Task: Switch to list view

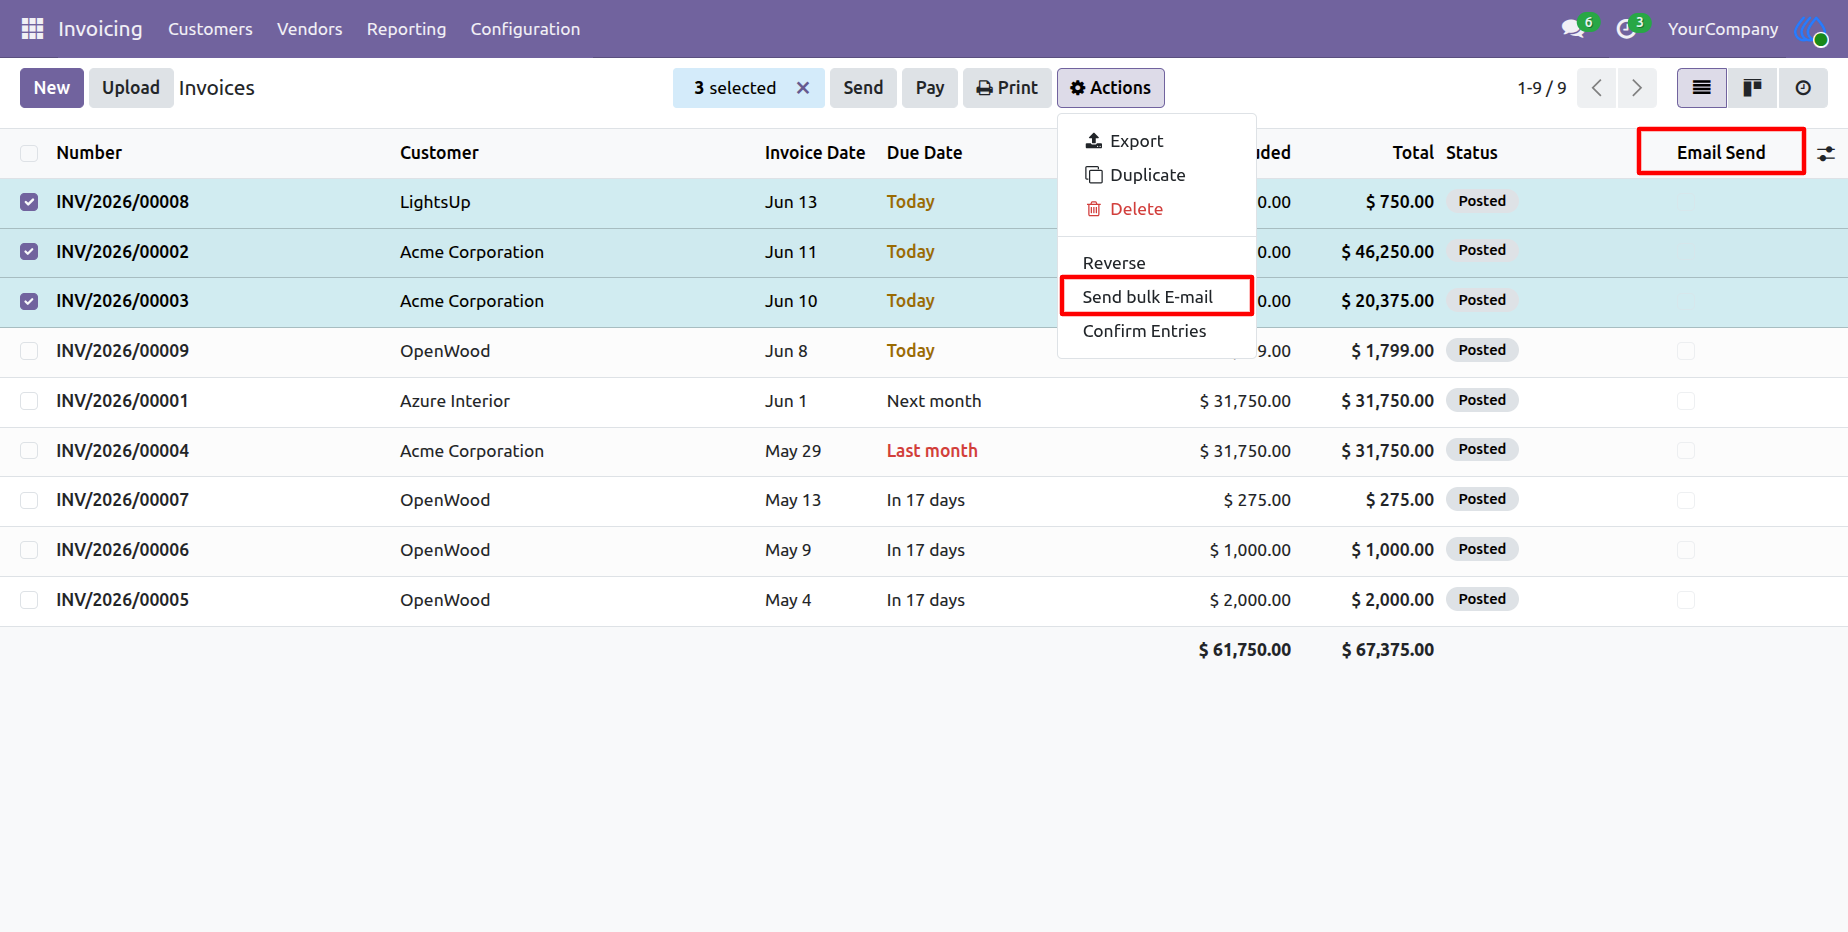Action: point(1701,88)
